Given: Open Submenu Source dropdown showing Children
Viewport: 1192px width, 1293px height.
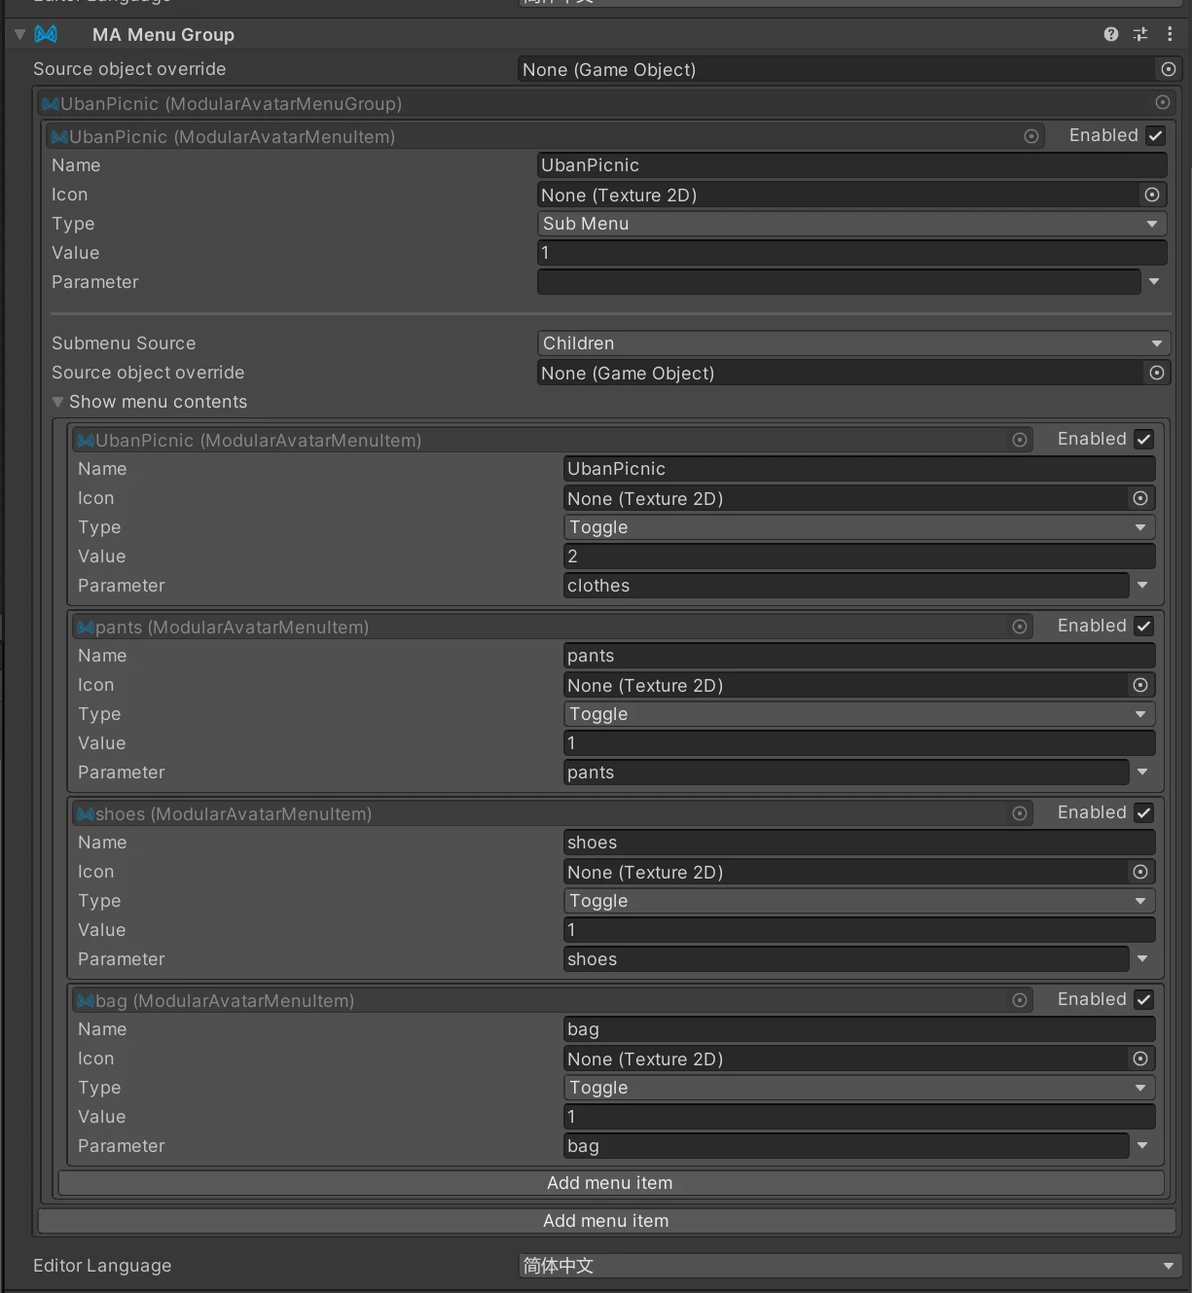Looking at the screenshot, I should click(x=852, y=343).
